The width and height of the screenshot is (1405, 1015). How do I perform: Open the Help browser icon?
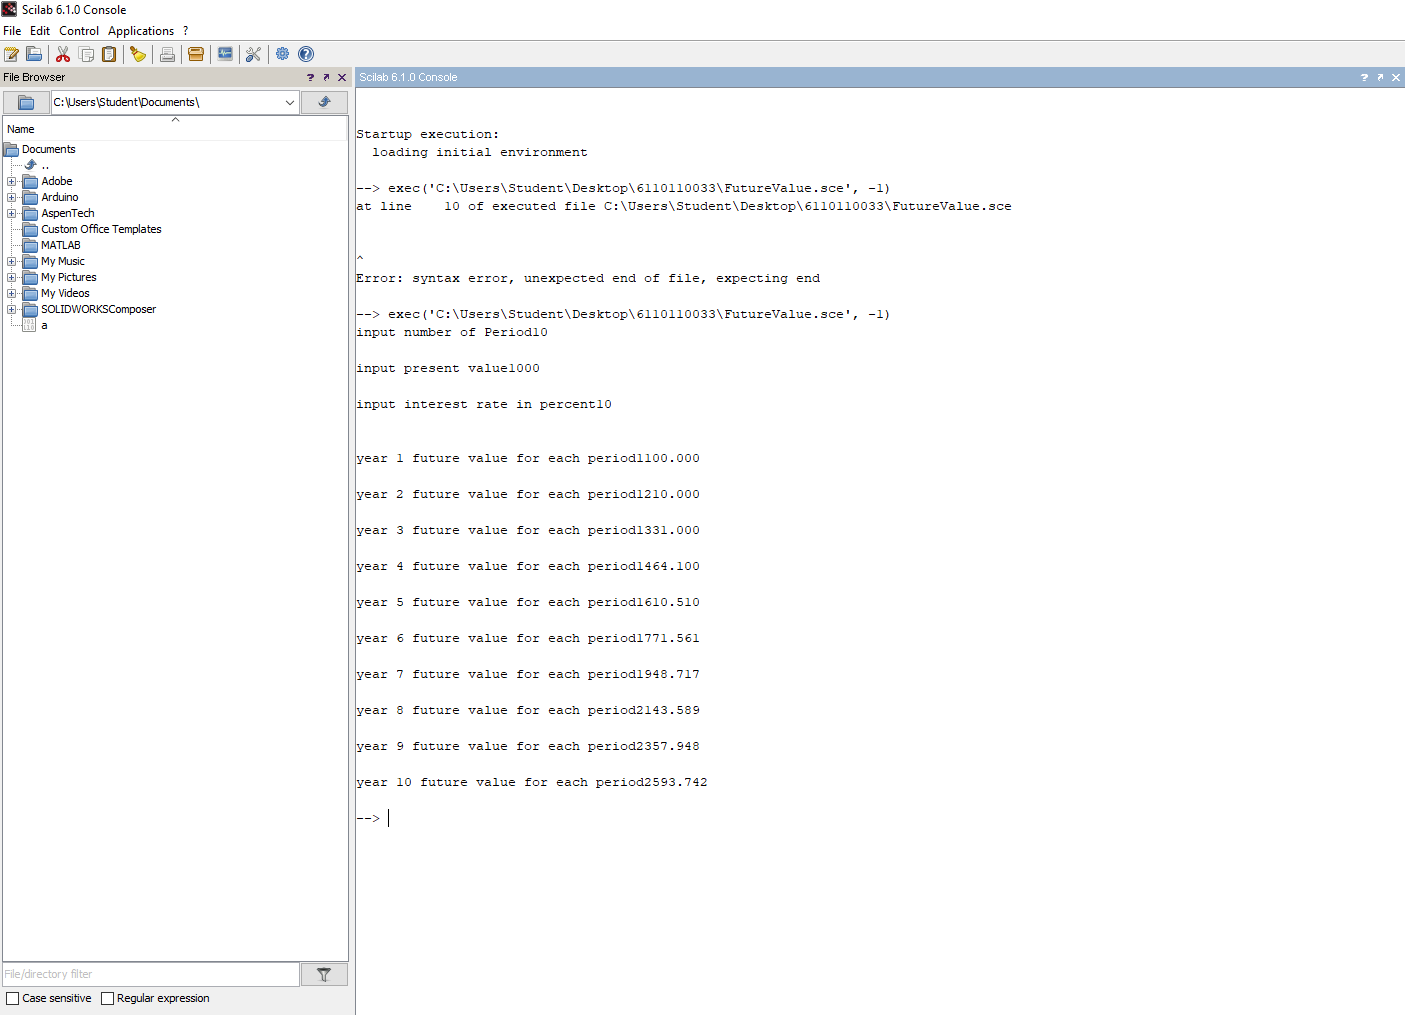click(306, 54)
